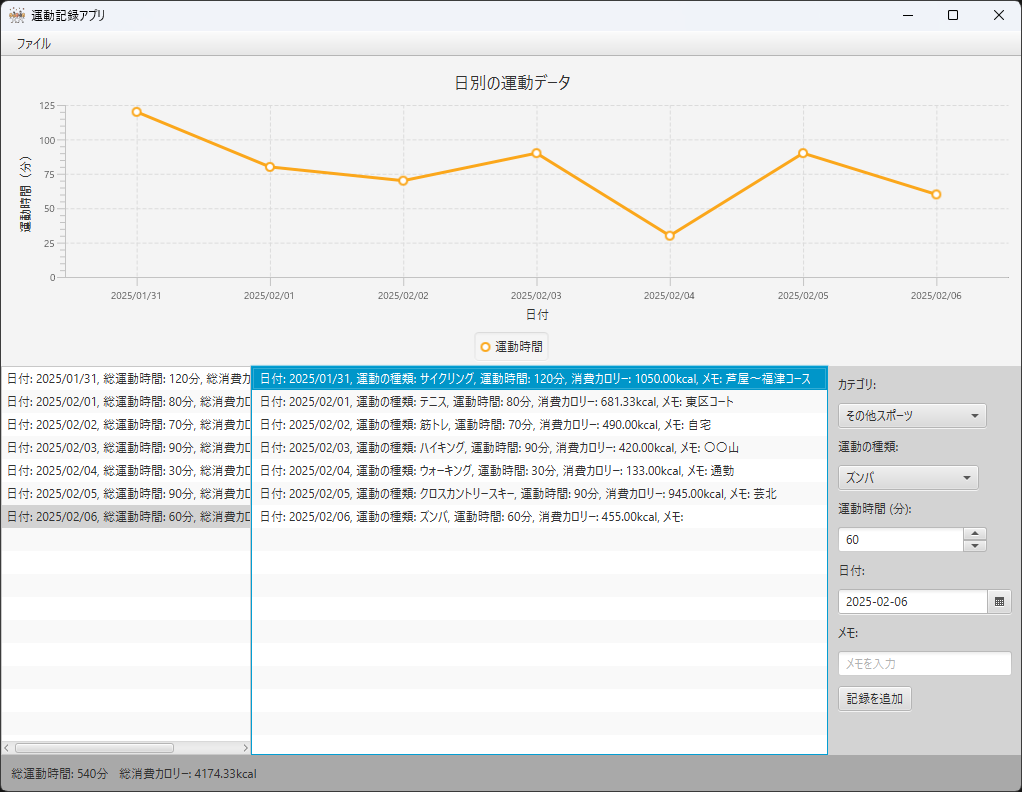Expand the カテゴリ dropdown showing その他スポーツ

[x=911, y=416]
